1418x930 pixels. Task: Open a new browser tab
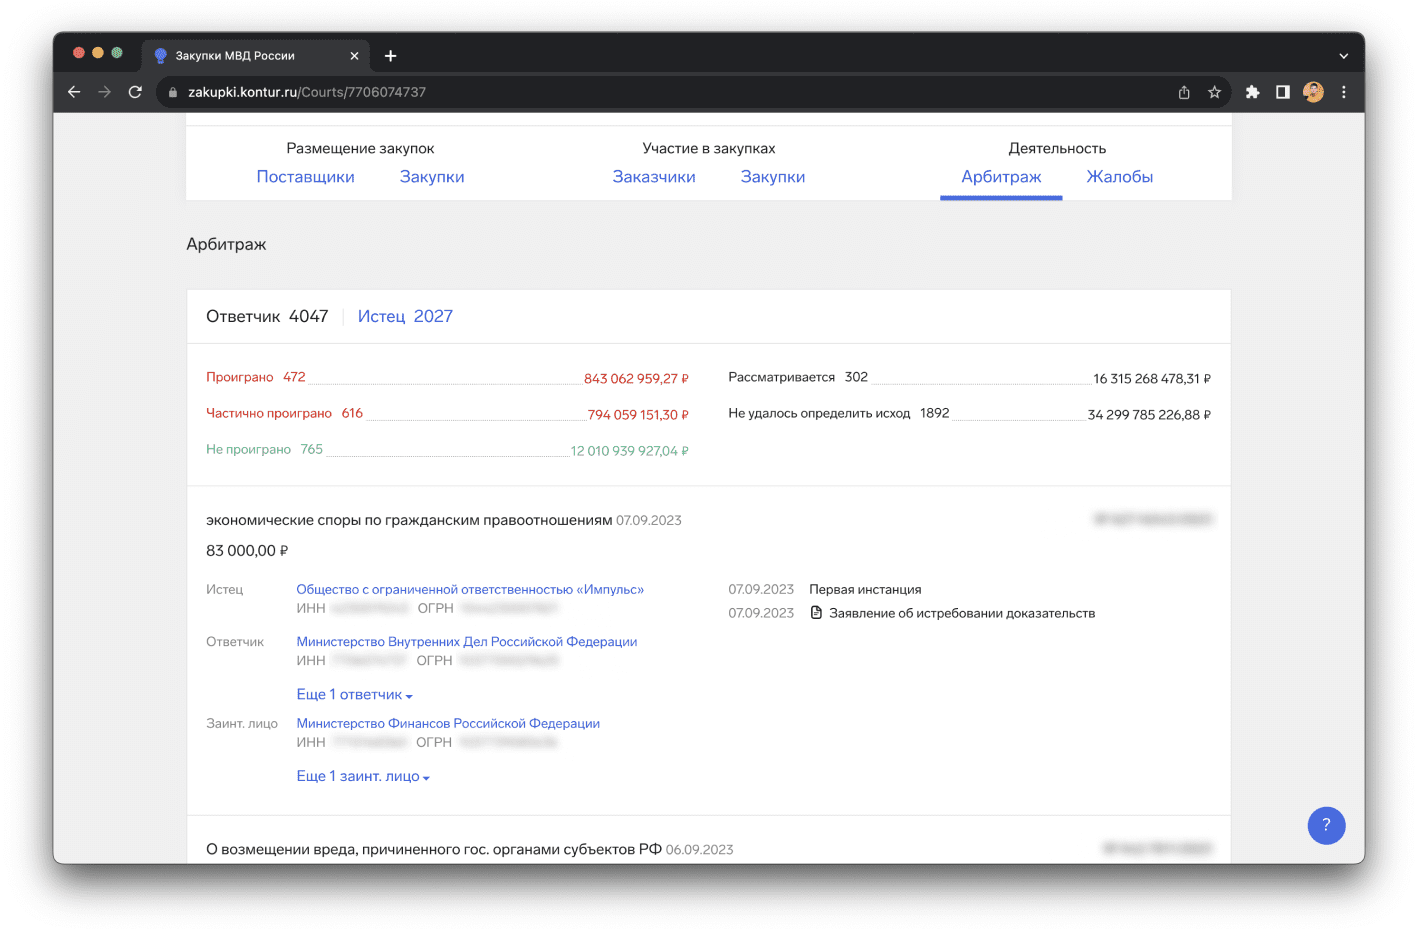click(x=391, y=56)
